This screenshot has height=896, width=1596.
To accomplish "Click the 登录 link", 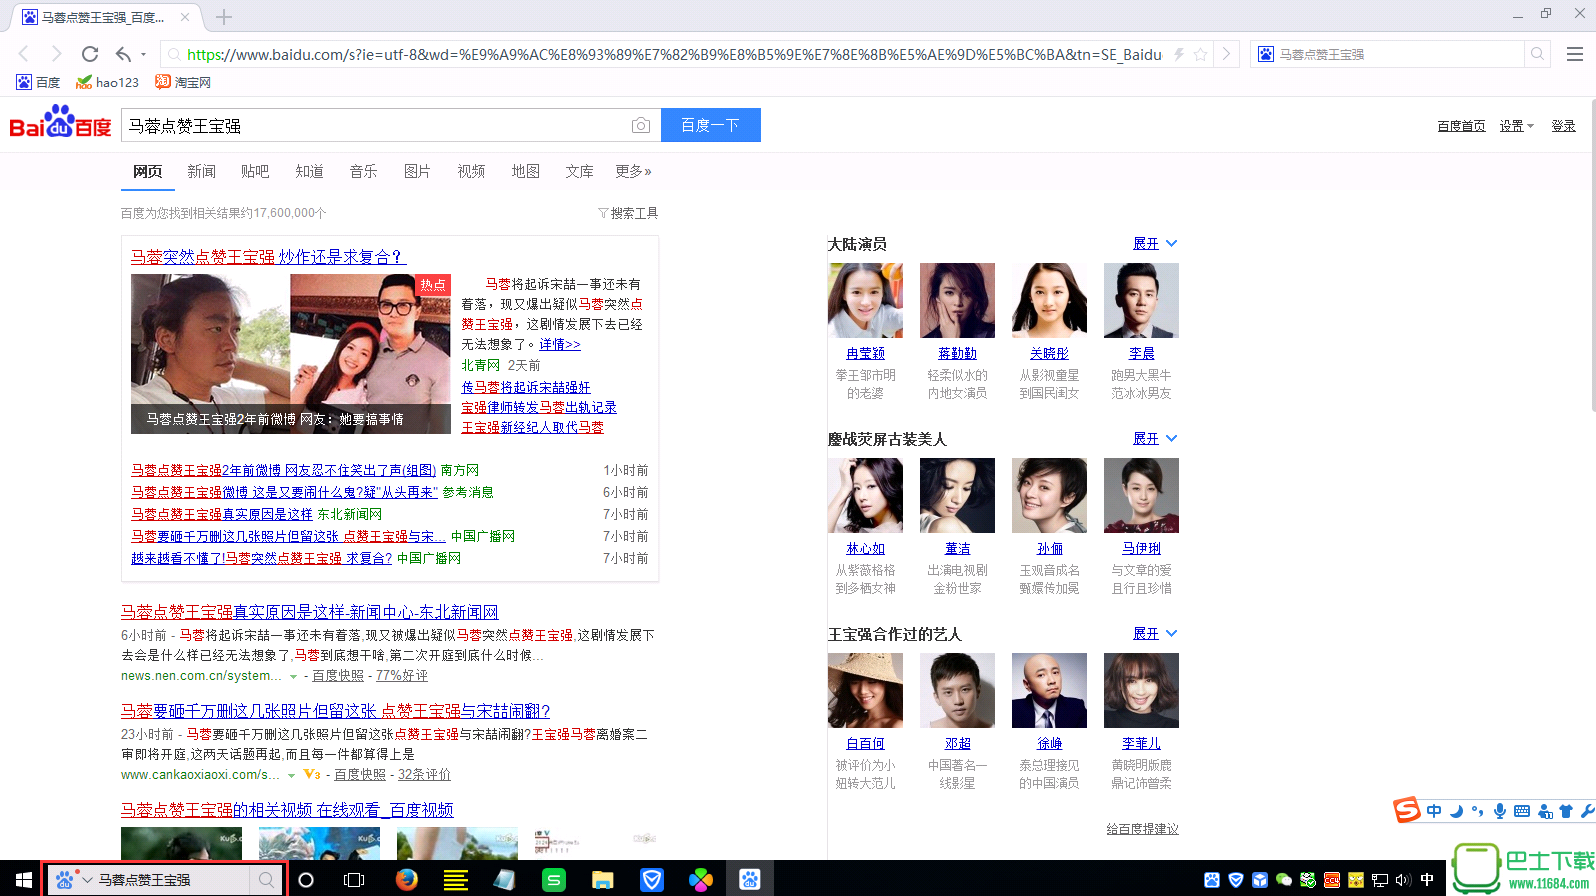I will (x=1563, y=126).
